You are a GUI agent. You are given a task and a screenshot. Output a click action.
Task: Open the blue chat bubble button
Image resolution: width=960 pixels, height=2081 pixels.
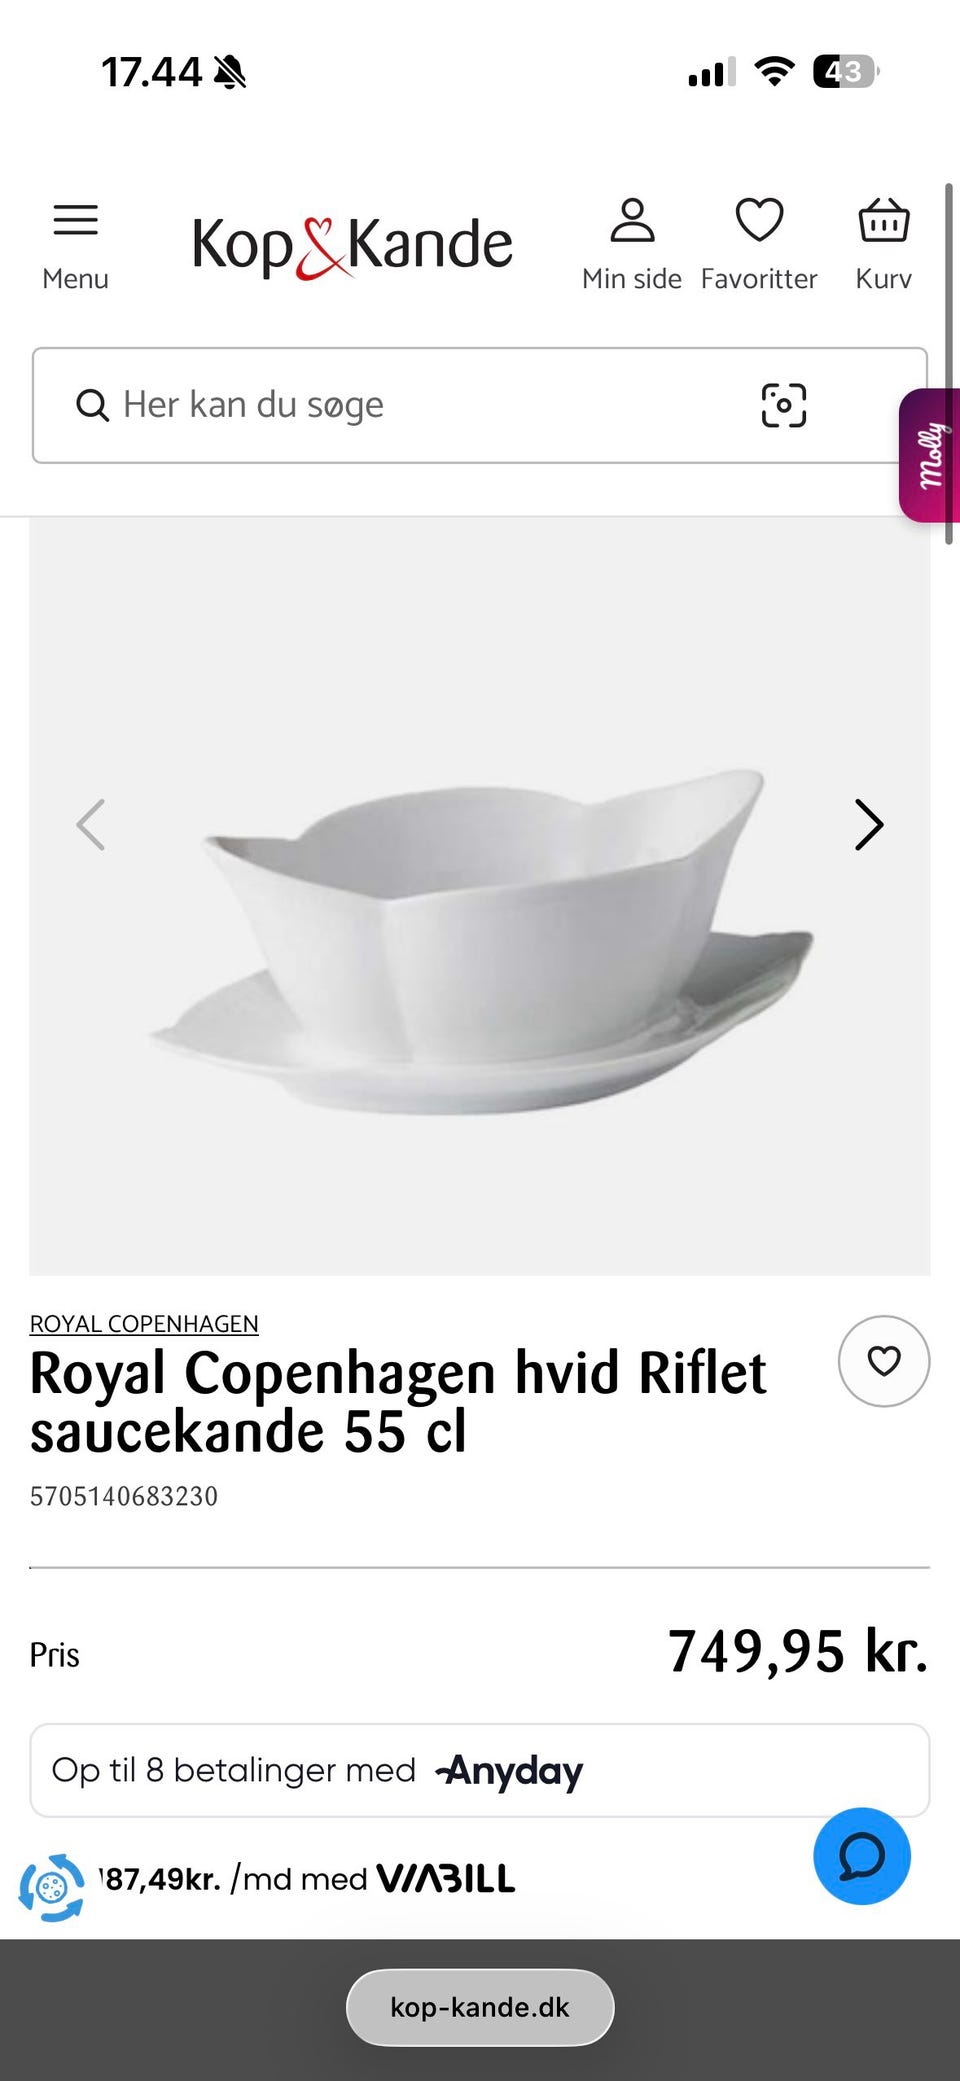pyautogui.click(x=862, y=1856)
